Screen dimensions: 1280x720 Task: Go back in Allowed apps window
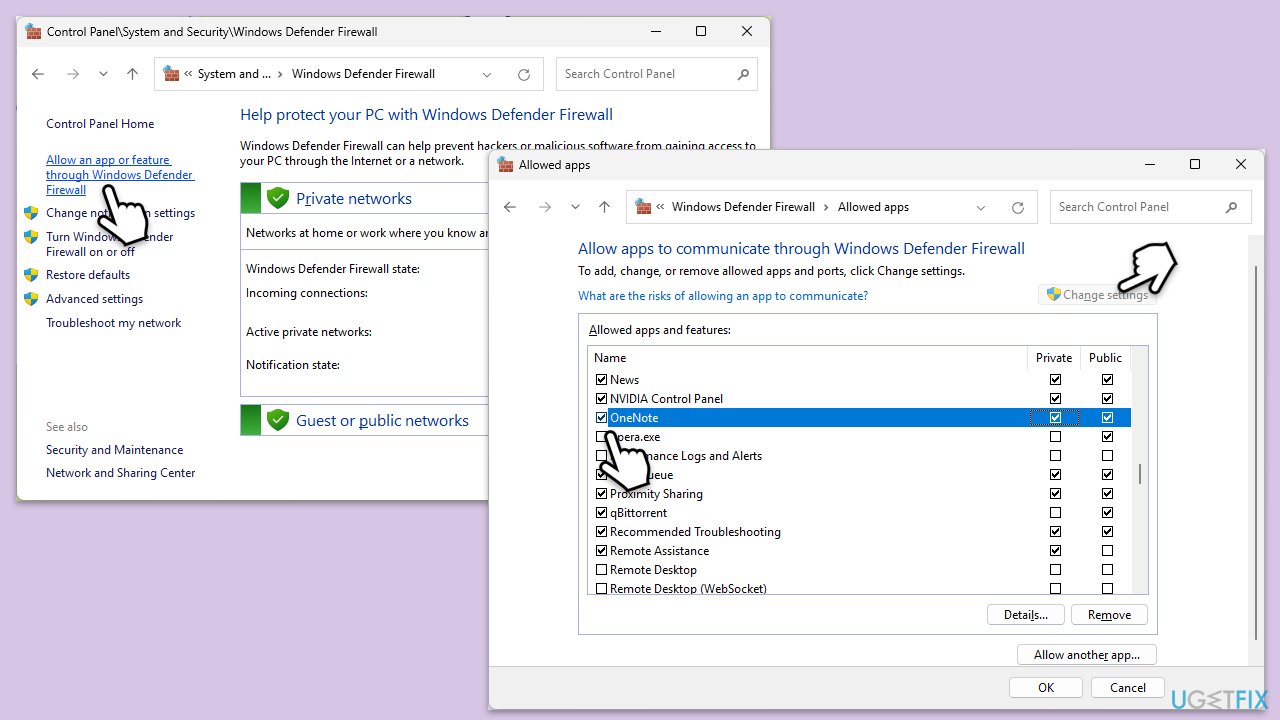(510, 207)
